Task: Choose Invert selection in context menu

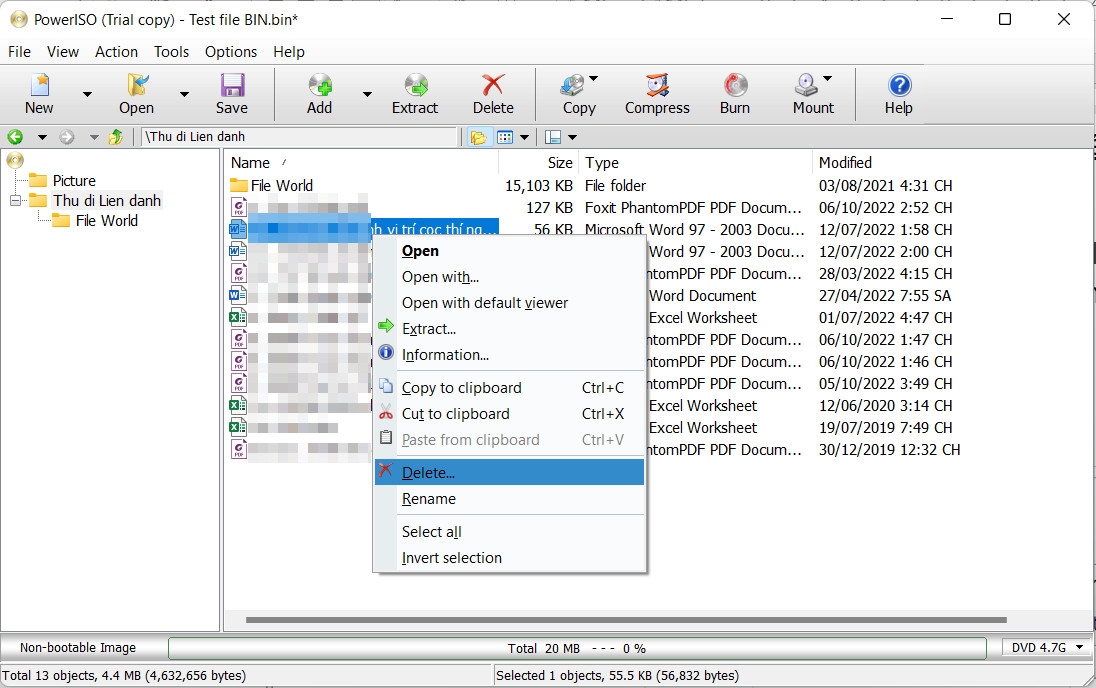Action: (509, 557)
